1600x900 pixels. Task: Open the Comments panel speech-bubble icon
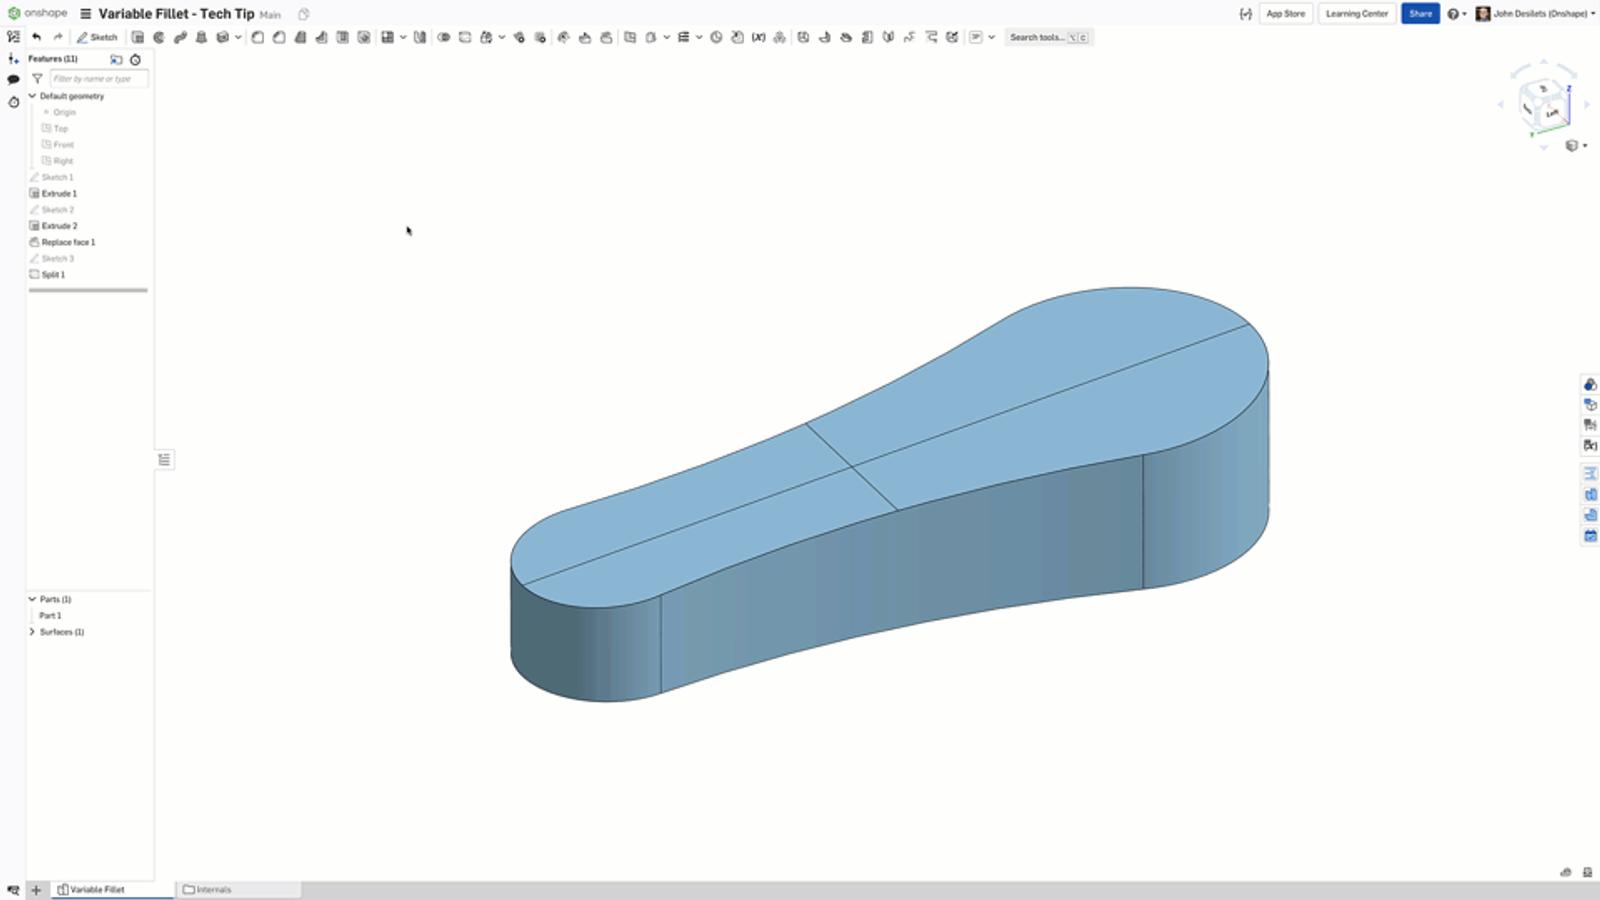tap(13, 80)
